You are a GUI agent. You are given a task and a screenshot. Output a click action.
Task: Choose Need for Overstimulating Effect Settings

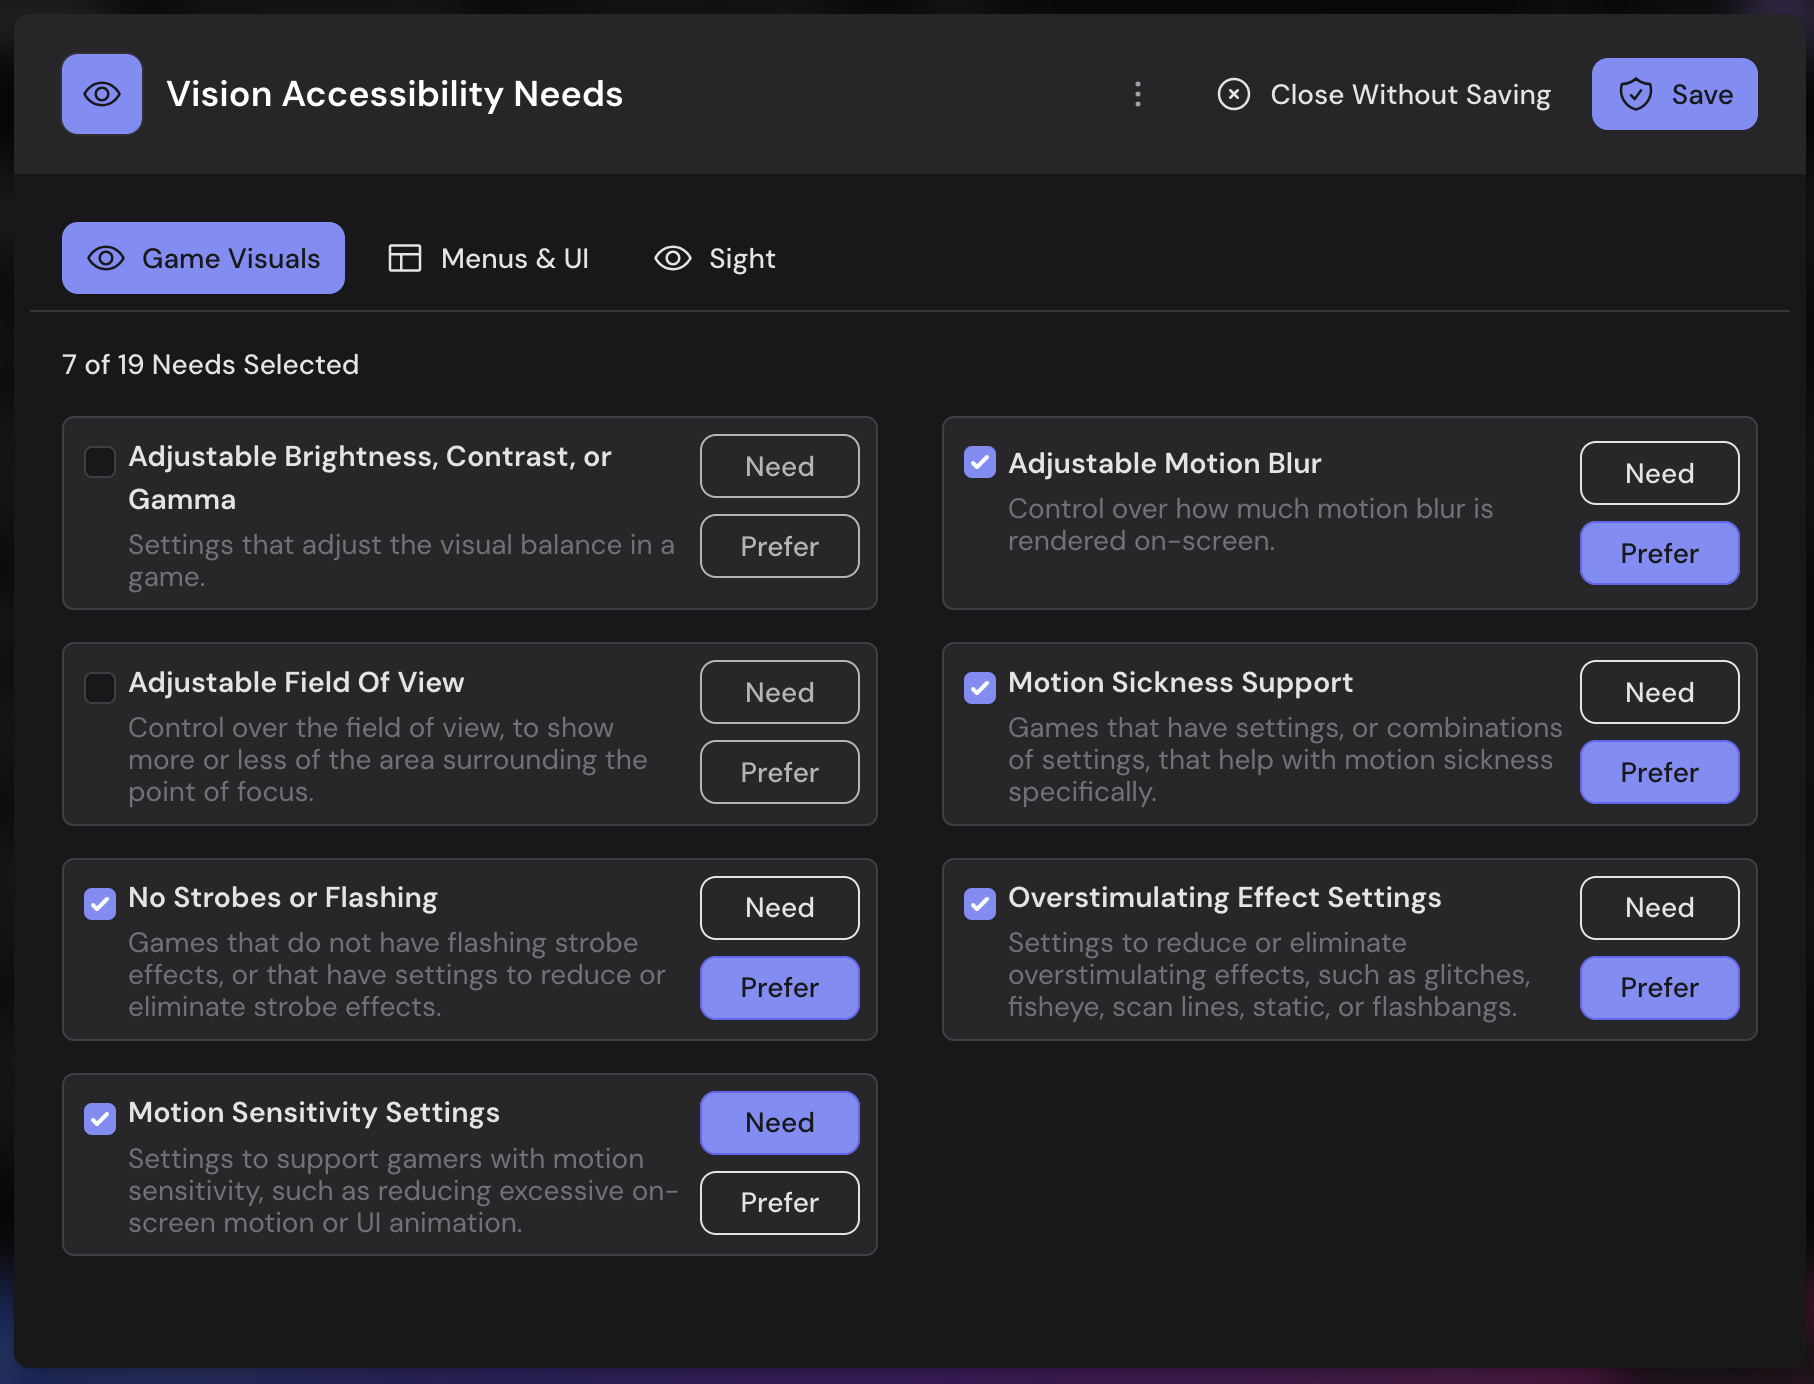1659,907
